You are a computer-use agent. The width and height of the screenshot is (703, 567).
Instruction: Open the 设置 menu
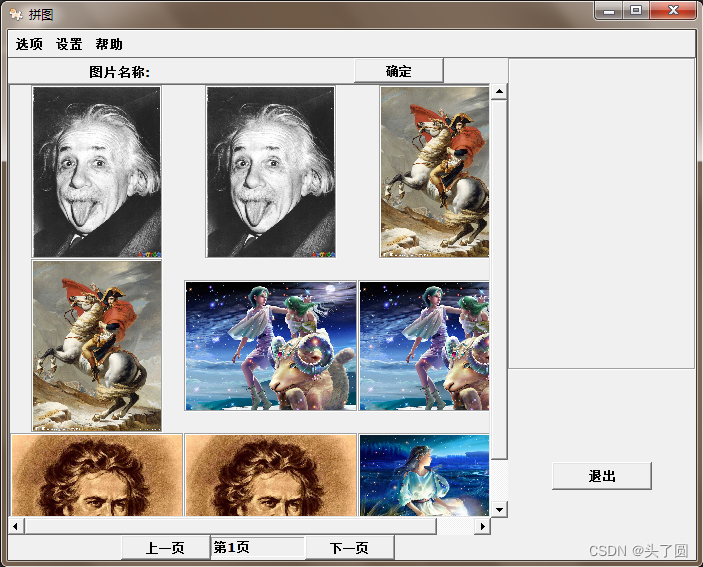pos(69,44)
